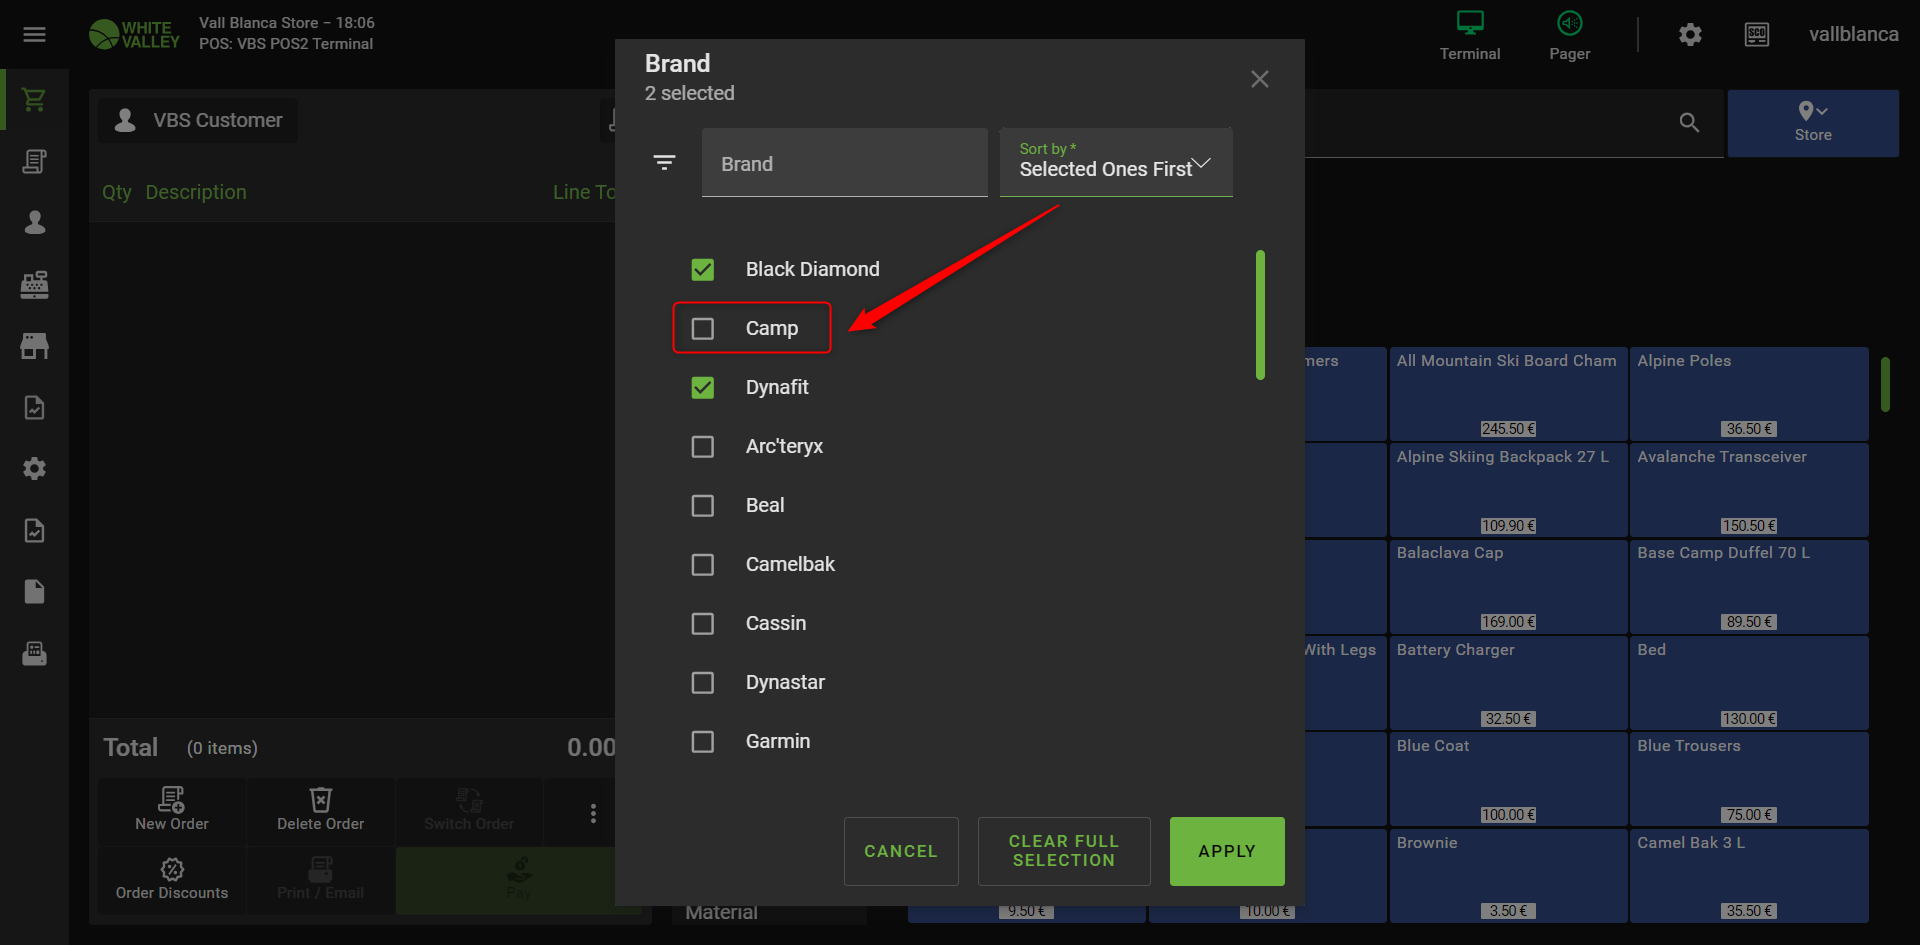Select the Battery Charger product tile

click(1508, 683)
